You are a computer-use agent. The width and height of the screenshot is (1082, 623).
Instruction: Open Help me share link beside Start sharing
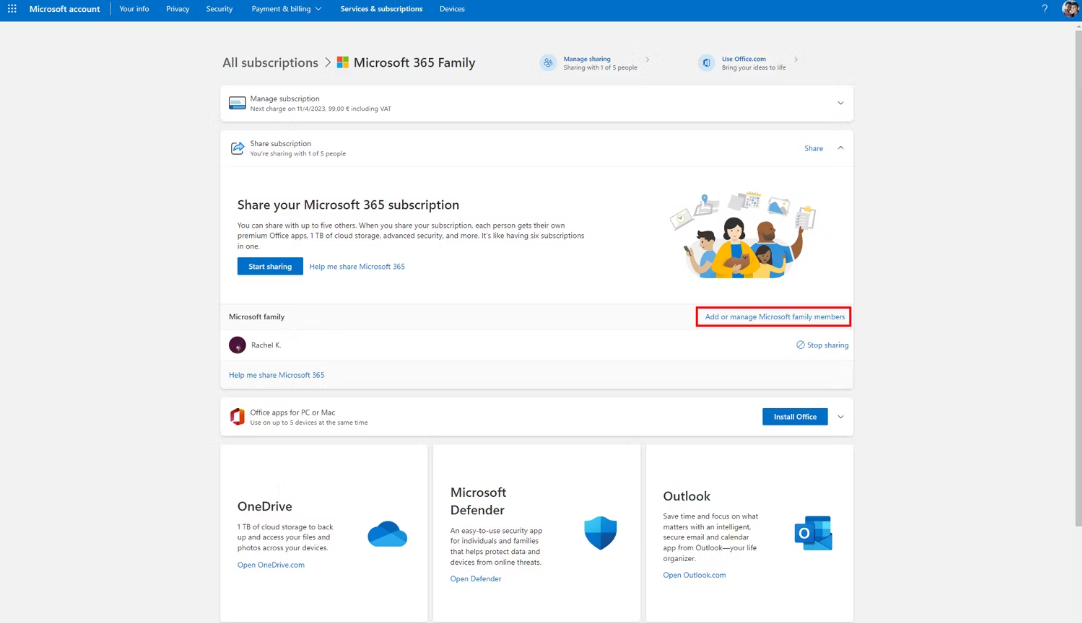coord(357,266)
